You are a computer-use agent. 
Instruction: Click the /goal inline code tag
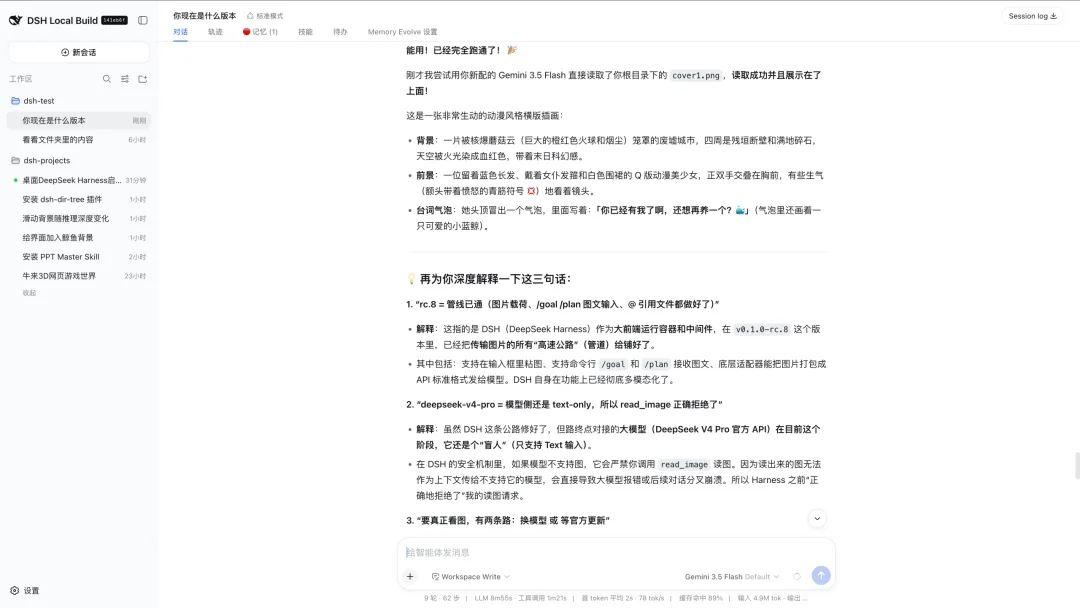[612, 364]
